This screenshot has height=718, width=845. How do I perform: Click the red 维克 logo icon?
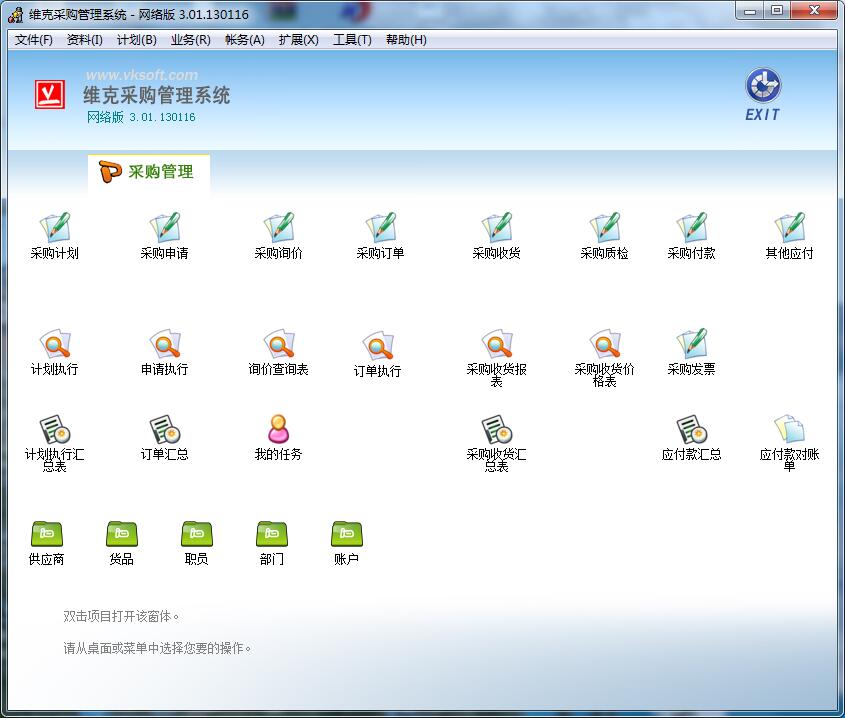(50, 94)
